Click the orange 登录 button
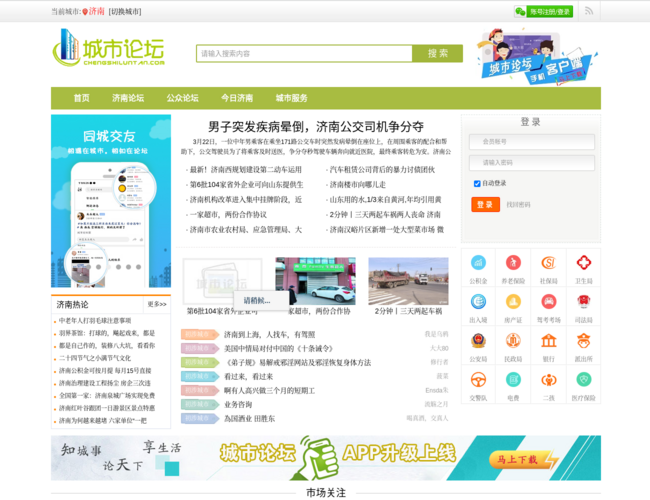 coord(485,204)
